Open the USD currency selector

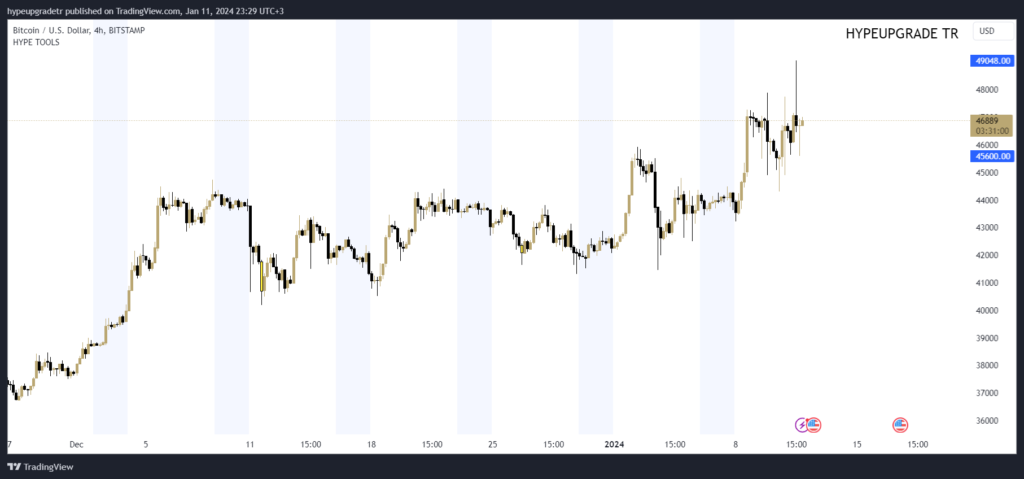987,31
